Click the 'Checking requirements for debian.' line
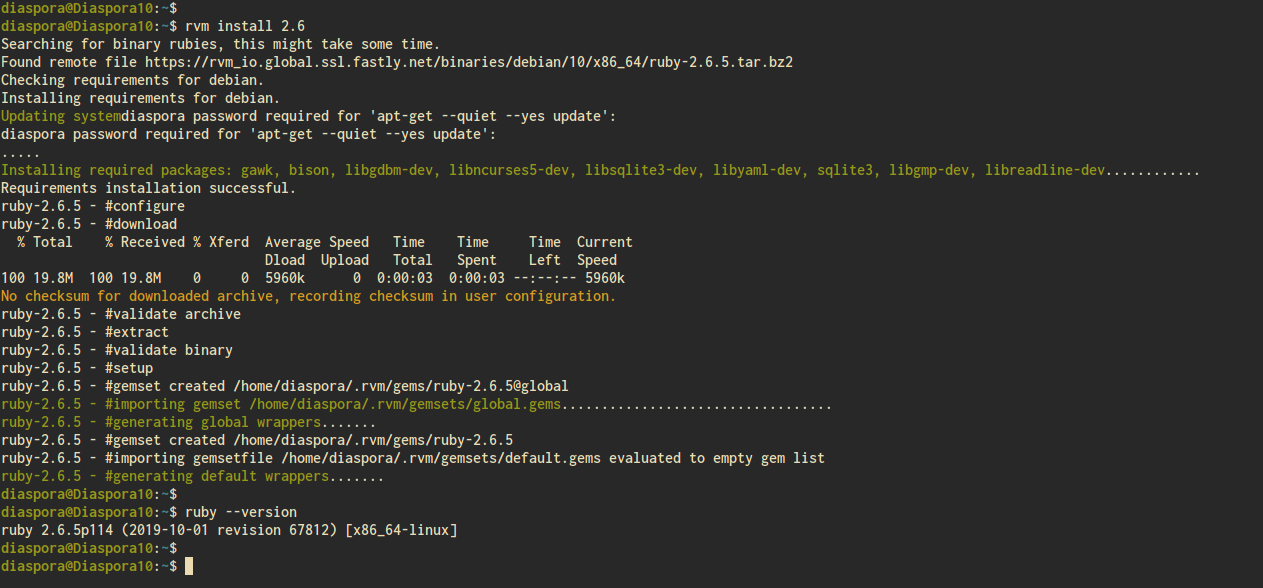 133,80
